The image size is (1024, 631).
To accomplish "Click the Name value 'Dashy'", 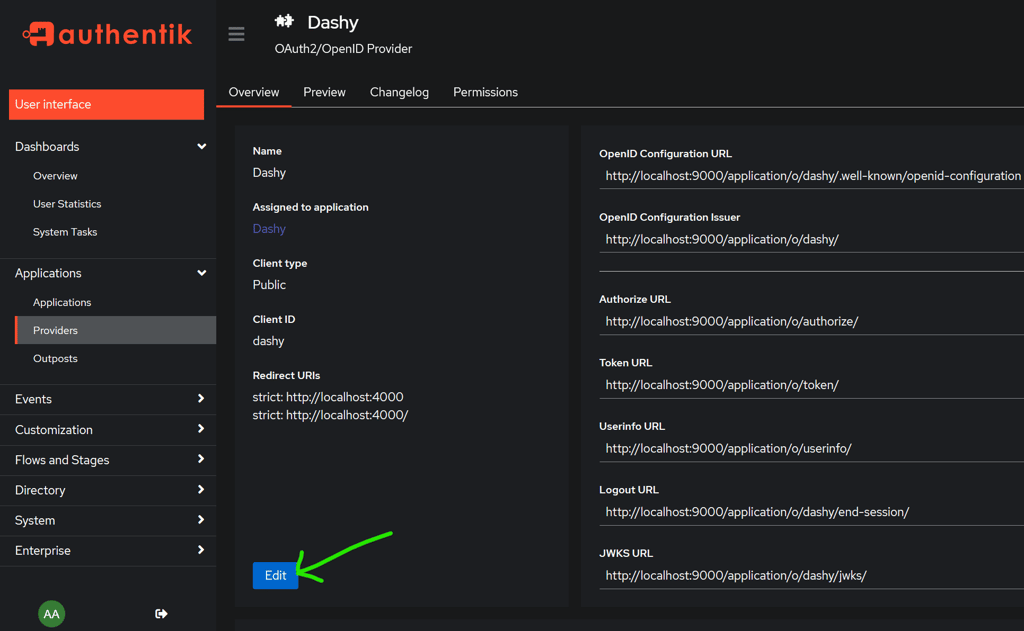I will coord(269,172).
